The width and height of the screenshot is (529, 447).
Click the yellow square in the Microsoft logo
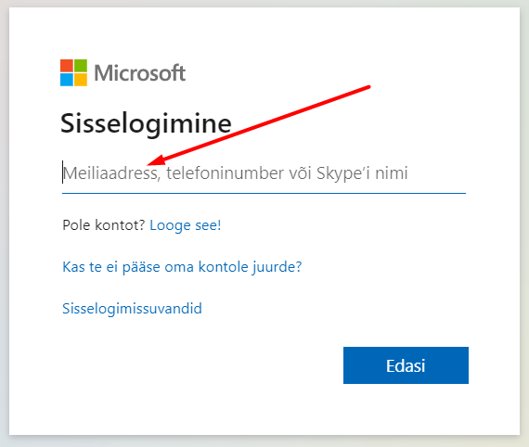[81, 80]
